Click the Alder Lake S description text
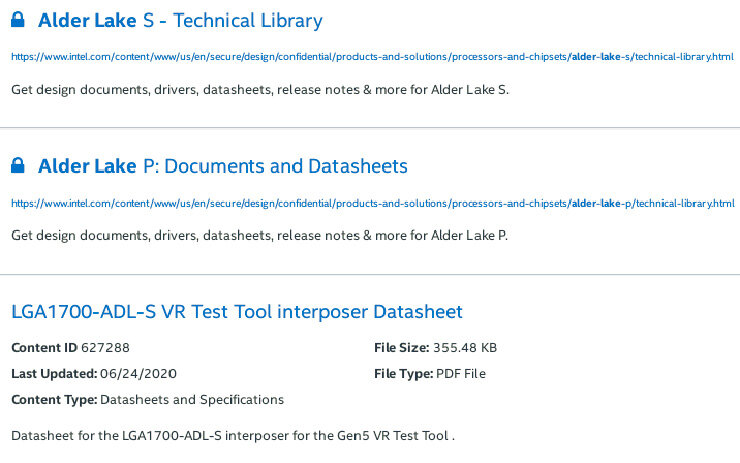Viewport: 740px width, 463px height. tap(260, 90)
